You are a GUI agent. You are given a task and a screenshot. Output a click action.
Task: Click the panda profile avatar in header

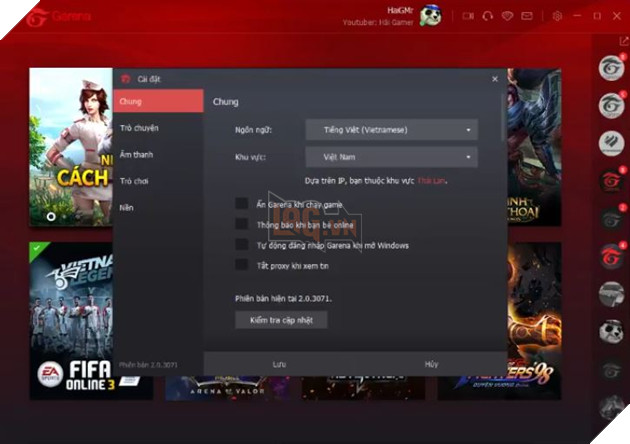pyautogui.click(x=431, y=16)
